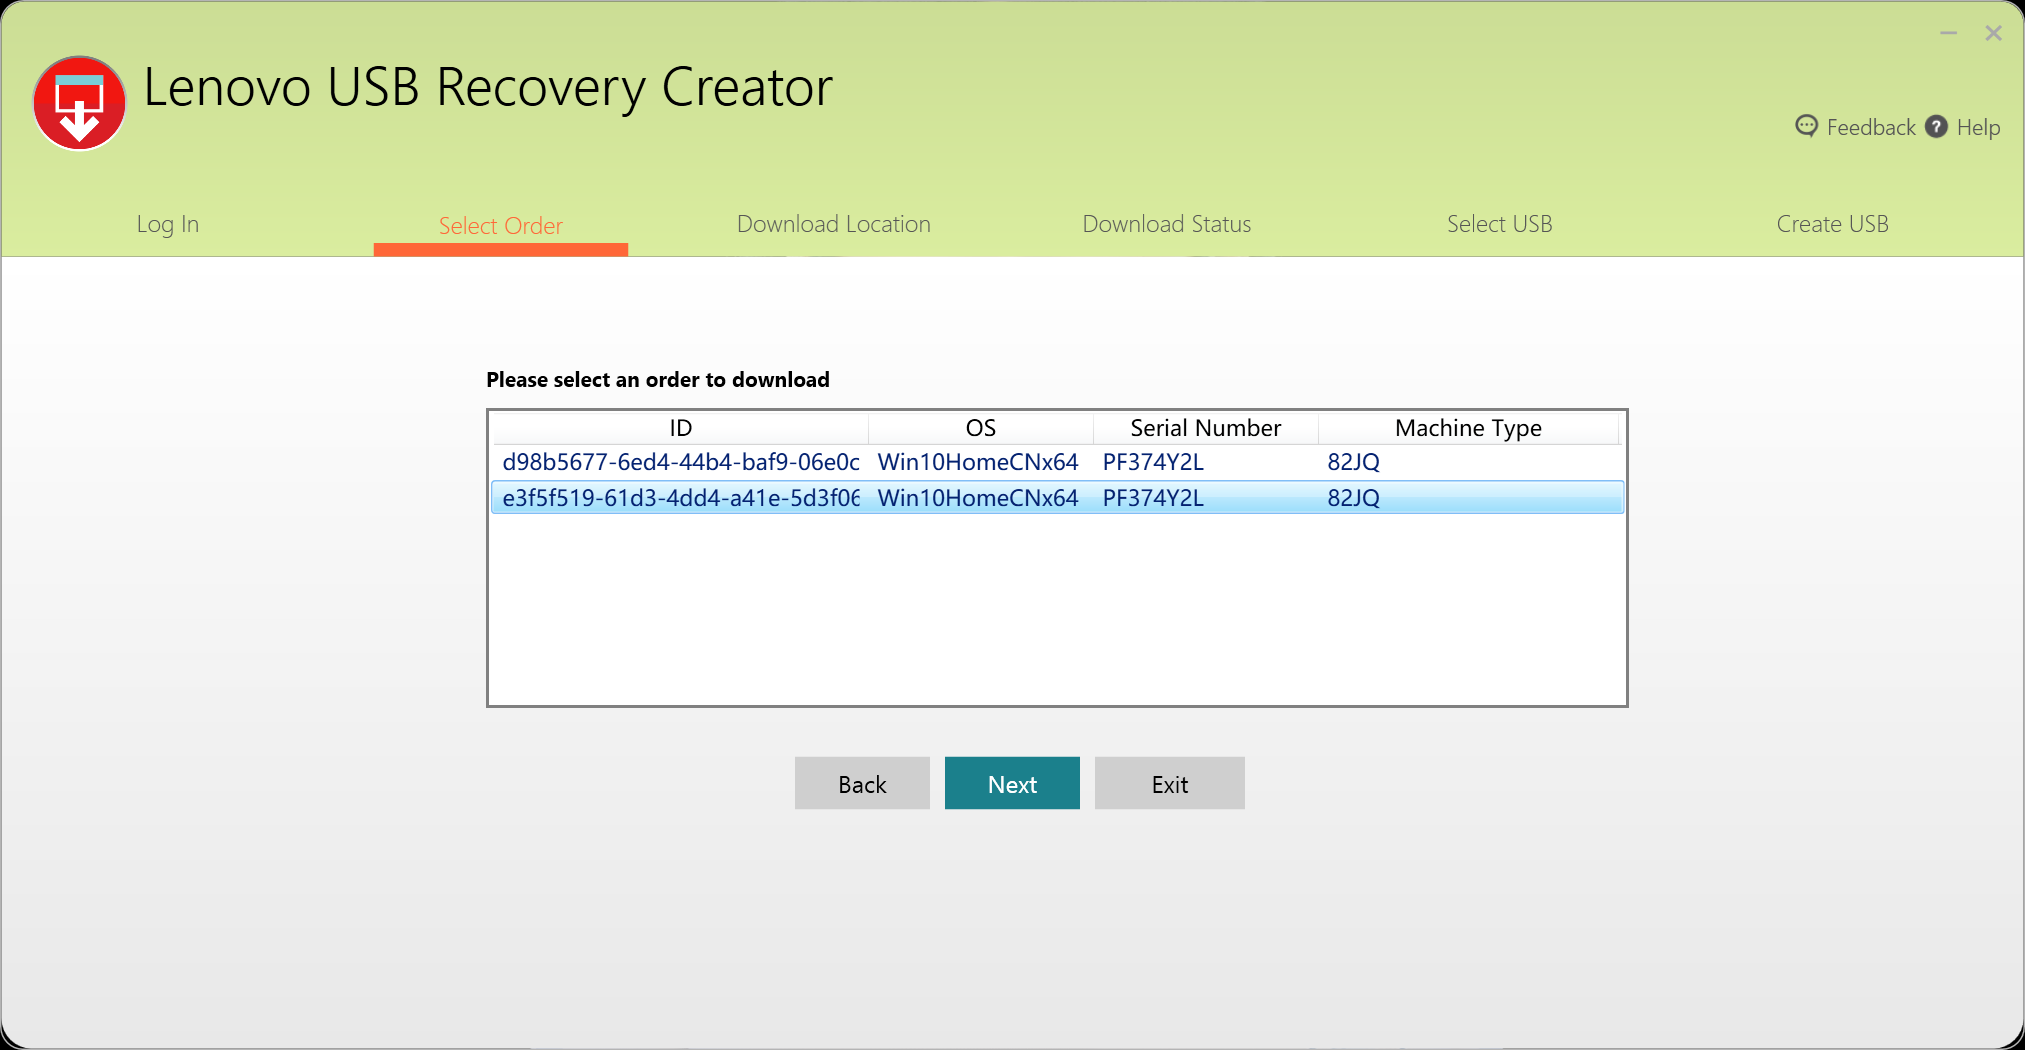Screen dimensions: 2025x1050
Task: Open the Help link text
Action: click(1978, 127)
